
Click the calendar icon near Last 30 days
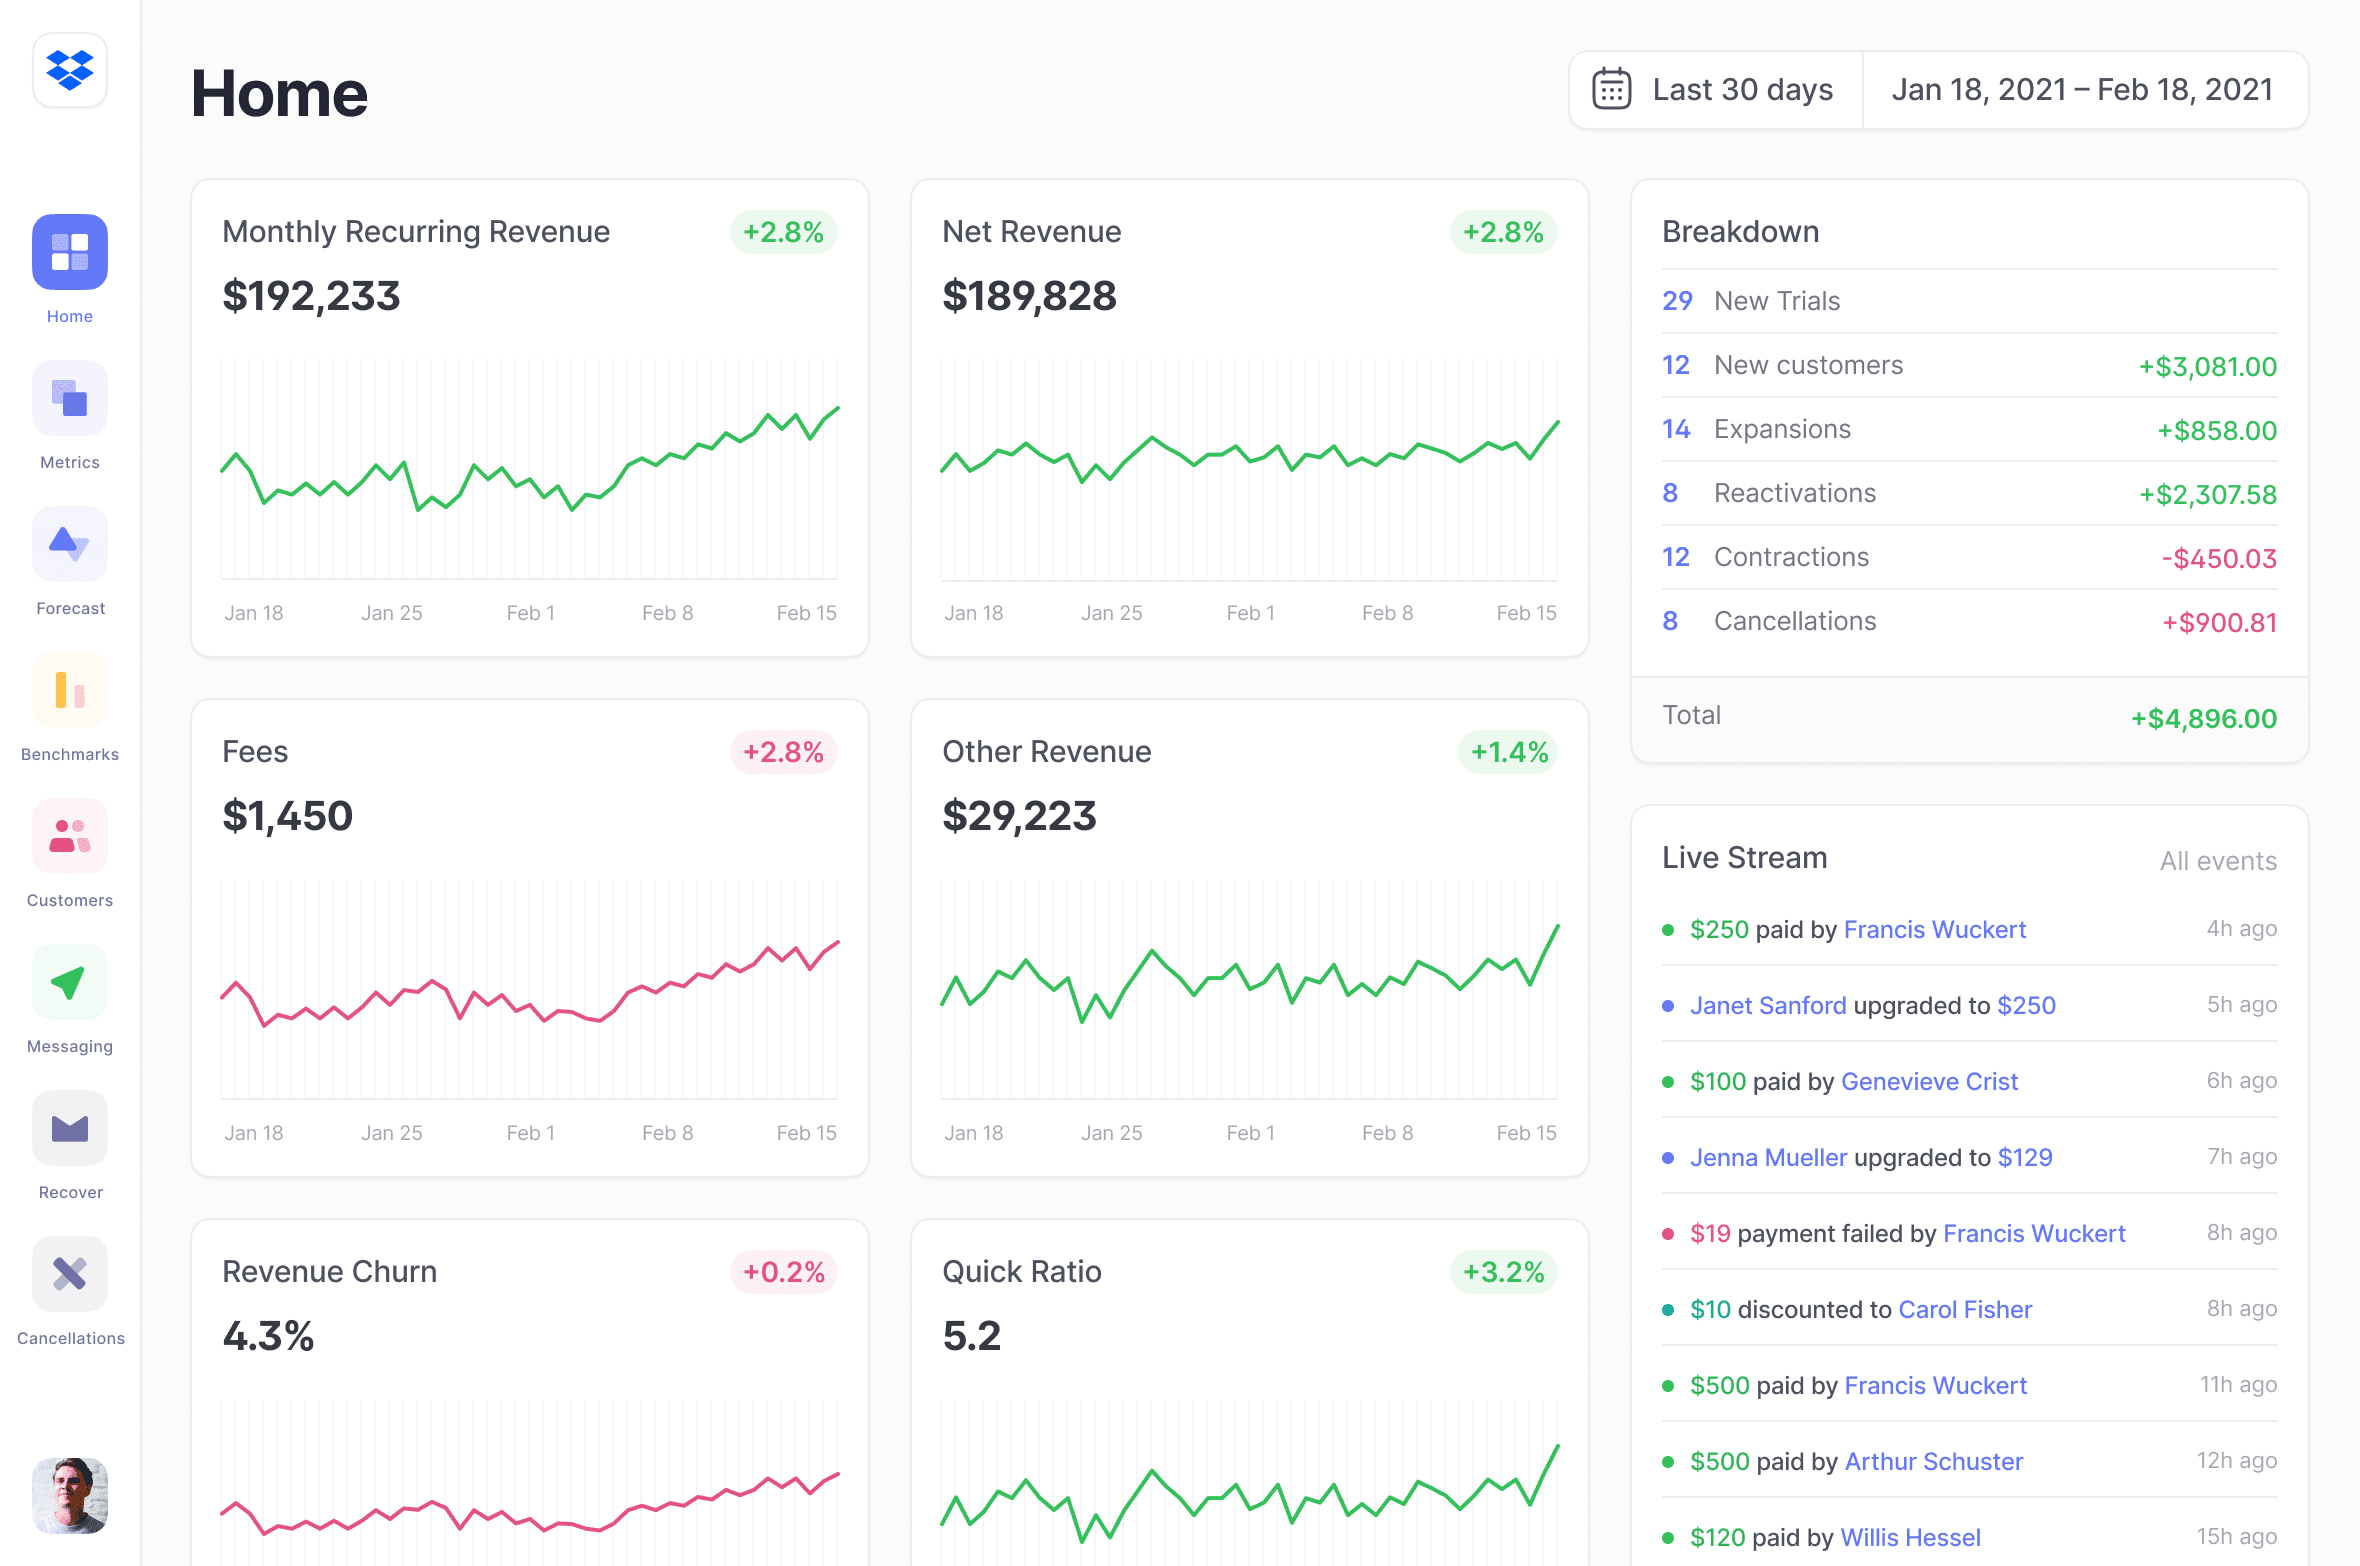pos(1611,90)
